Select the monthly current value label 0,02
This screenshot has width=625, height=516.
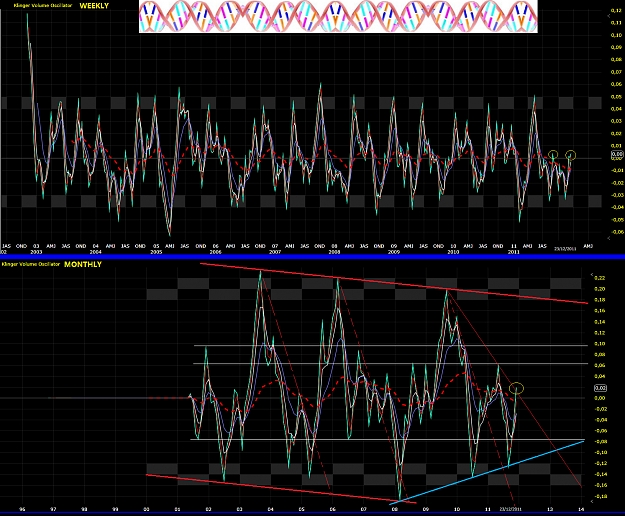coord(600,388)
